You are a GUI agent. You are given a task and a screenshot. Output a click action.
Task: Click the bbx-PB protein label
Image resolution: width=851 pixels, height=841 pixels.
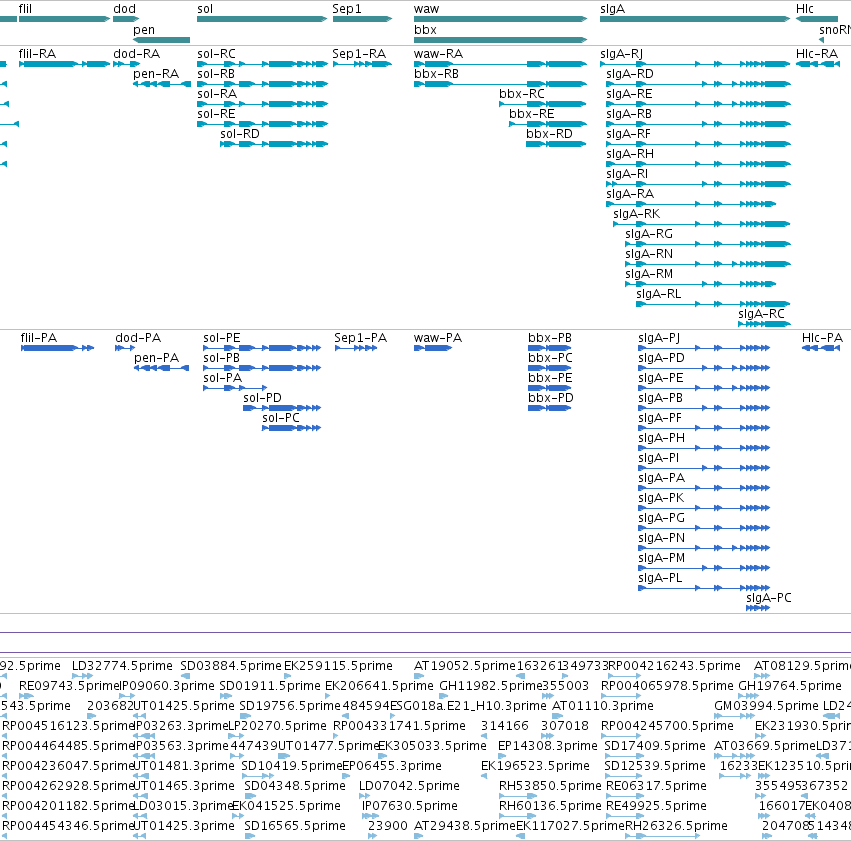[550, 338]
